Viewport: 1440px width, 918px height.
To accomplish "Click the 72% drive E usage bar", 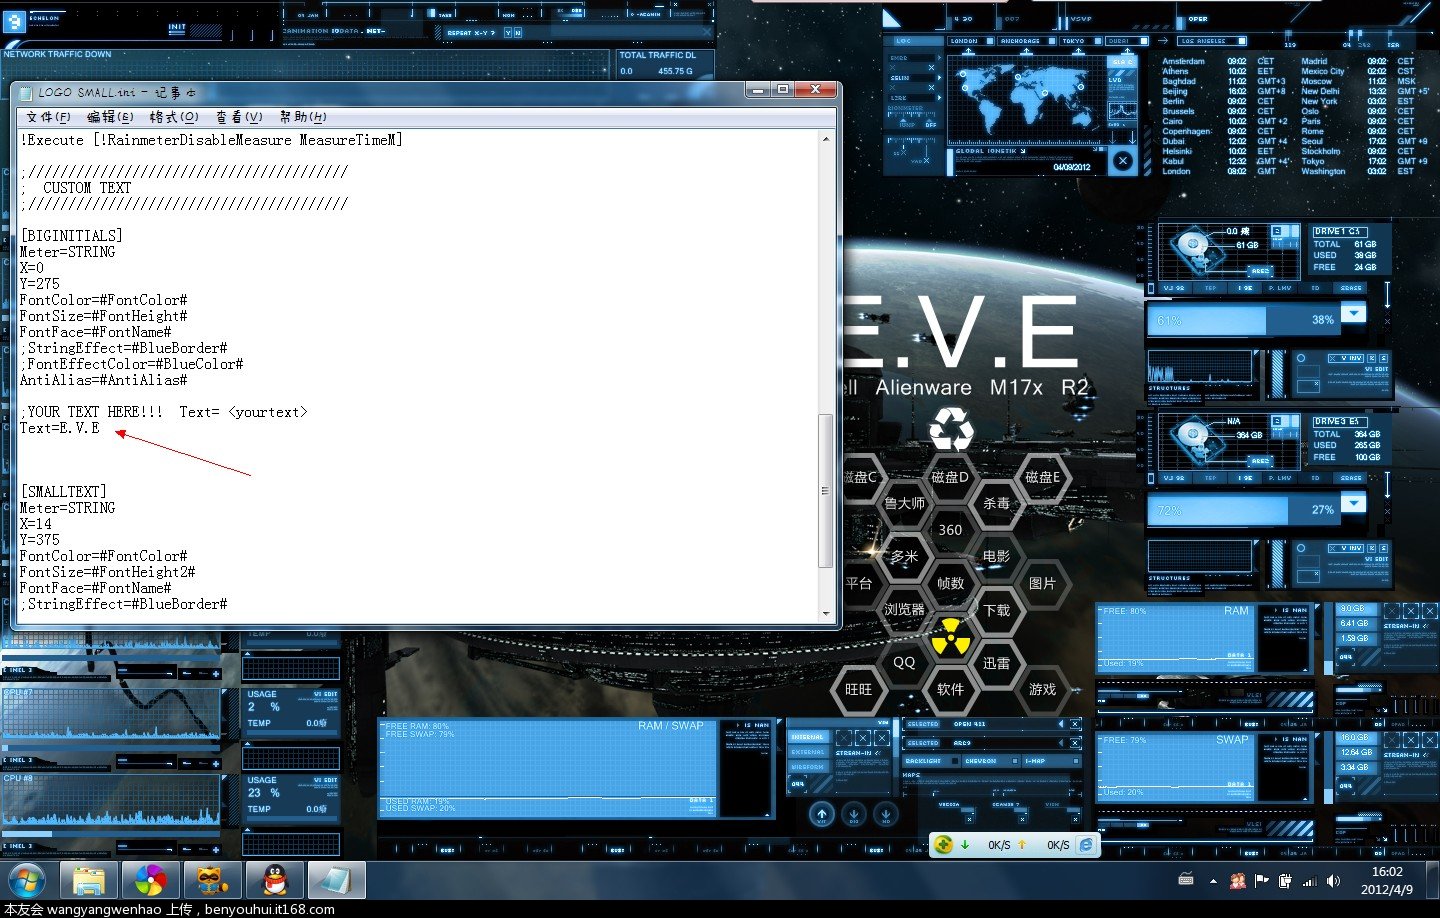I will tap(1243, 510).
